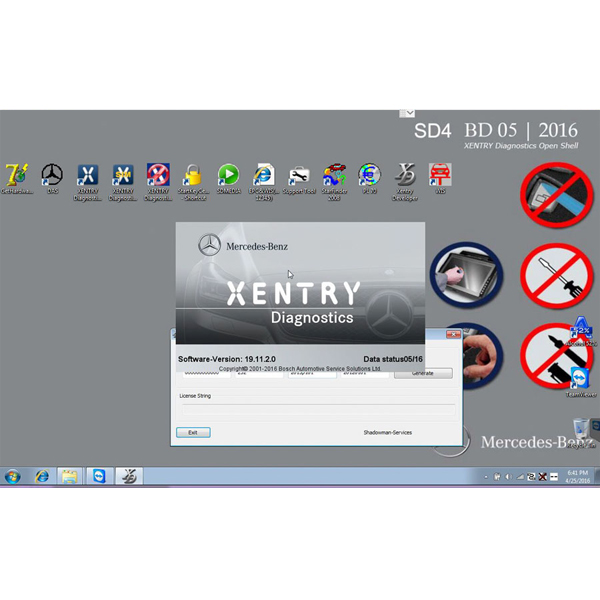Open Windows Explorer folder in the taskbar
The height and width of the screenshot is (600, 600).
pos(69,476)
